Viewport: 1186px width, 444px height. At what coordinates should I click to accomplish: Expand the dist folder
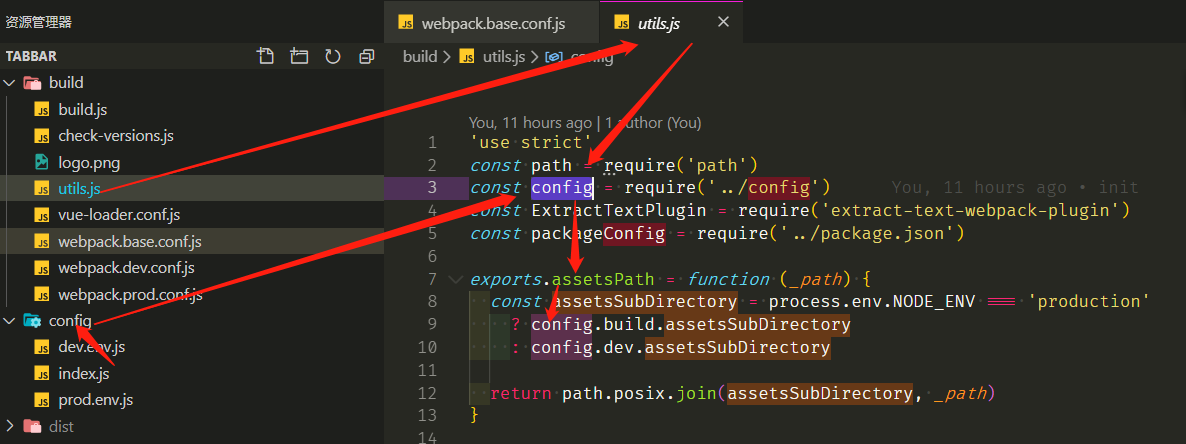pos(8,427)
